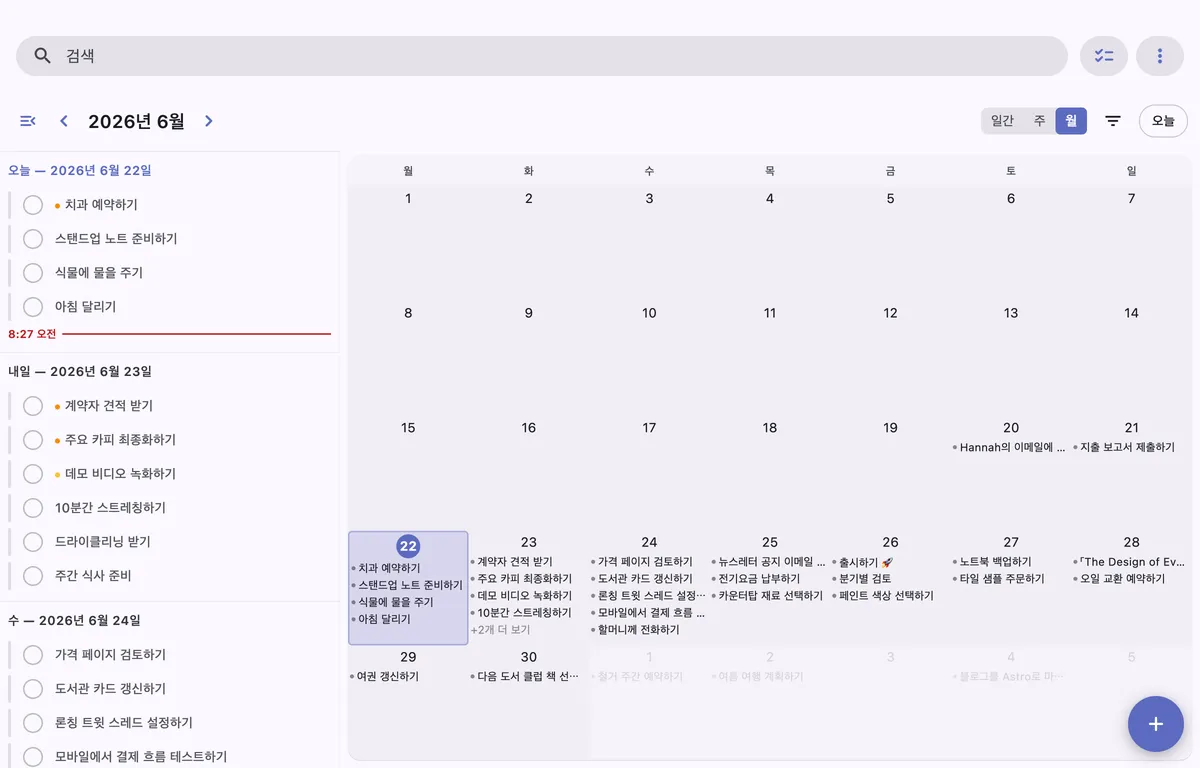Click into the 검색 search field

[x=542, y=56]
